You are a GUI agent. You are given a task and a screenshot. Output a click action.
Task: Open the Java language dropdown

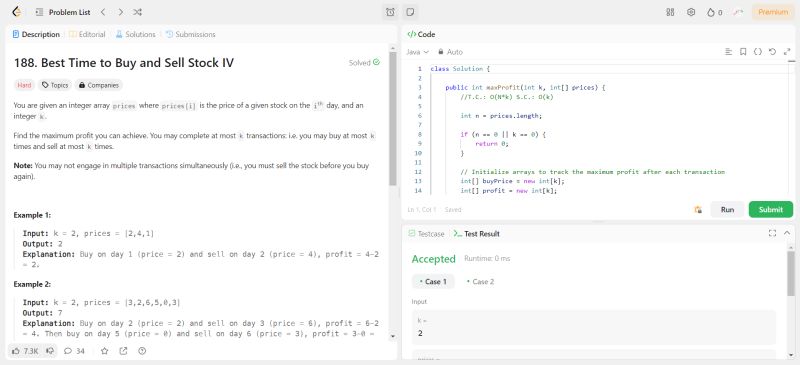pyautogui.click(x=417, y=52)
